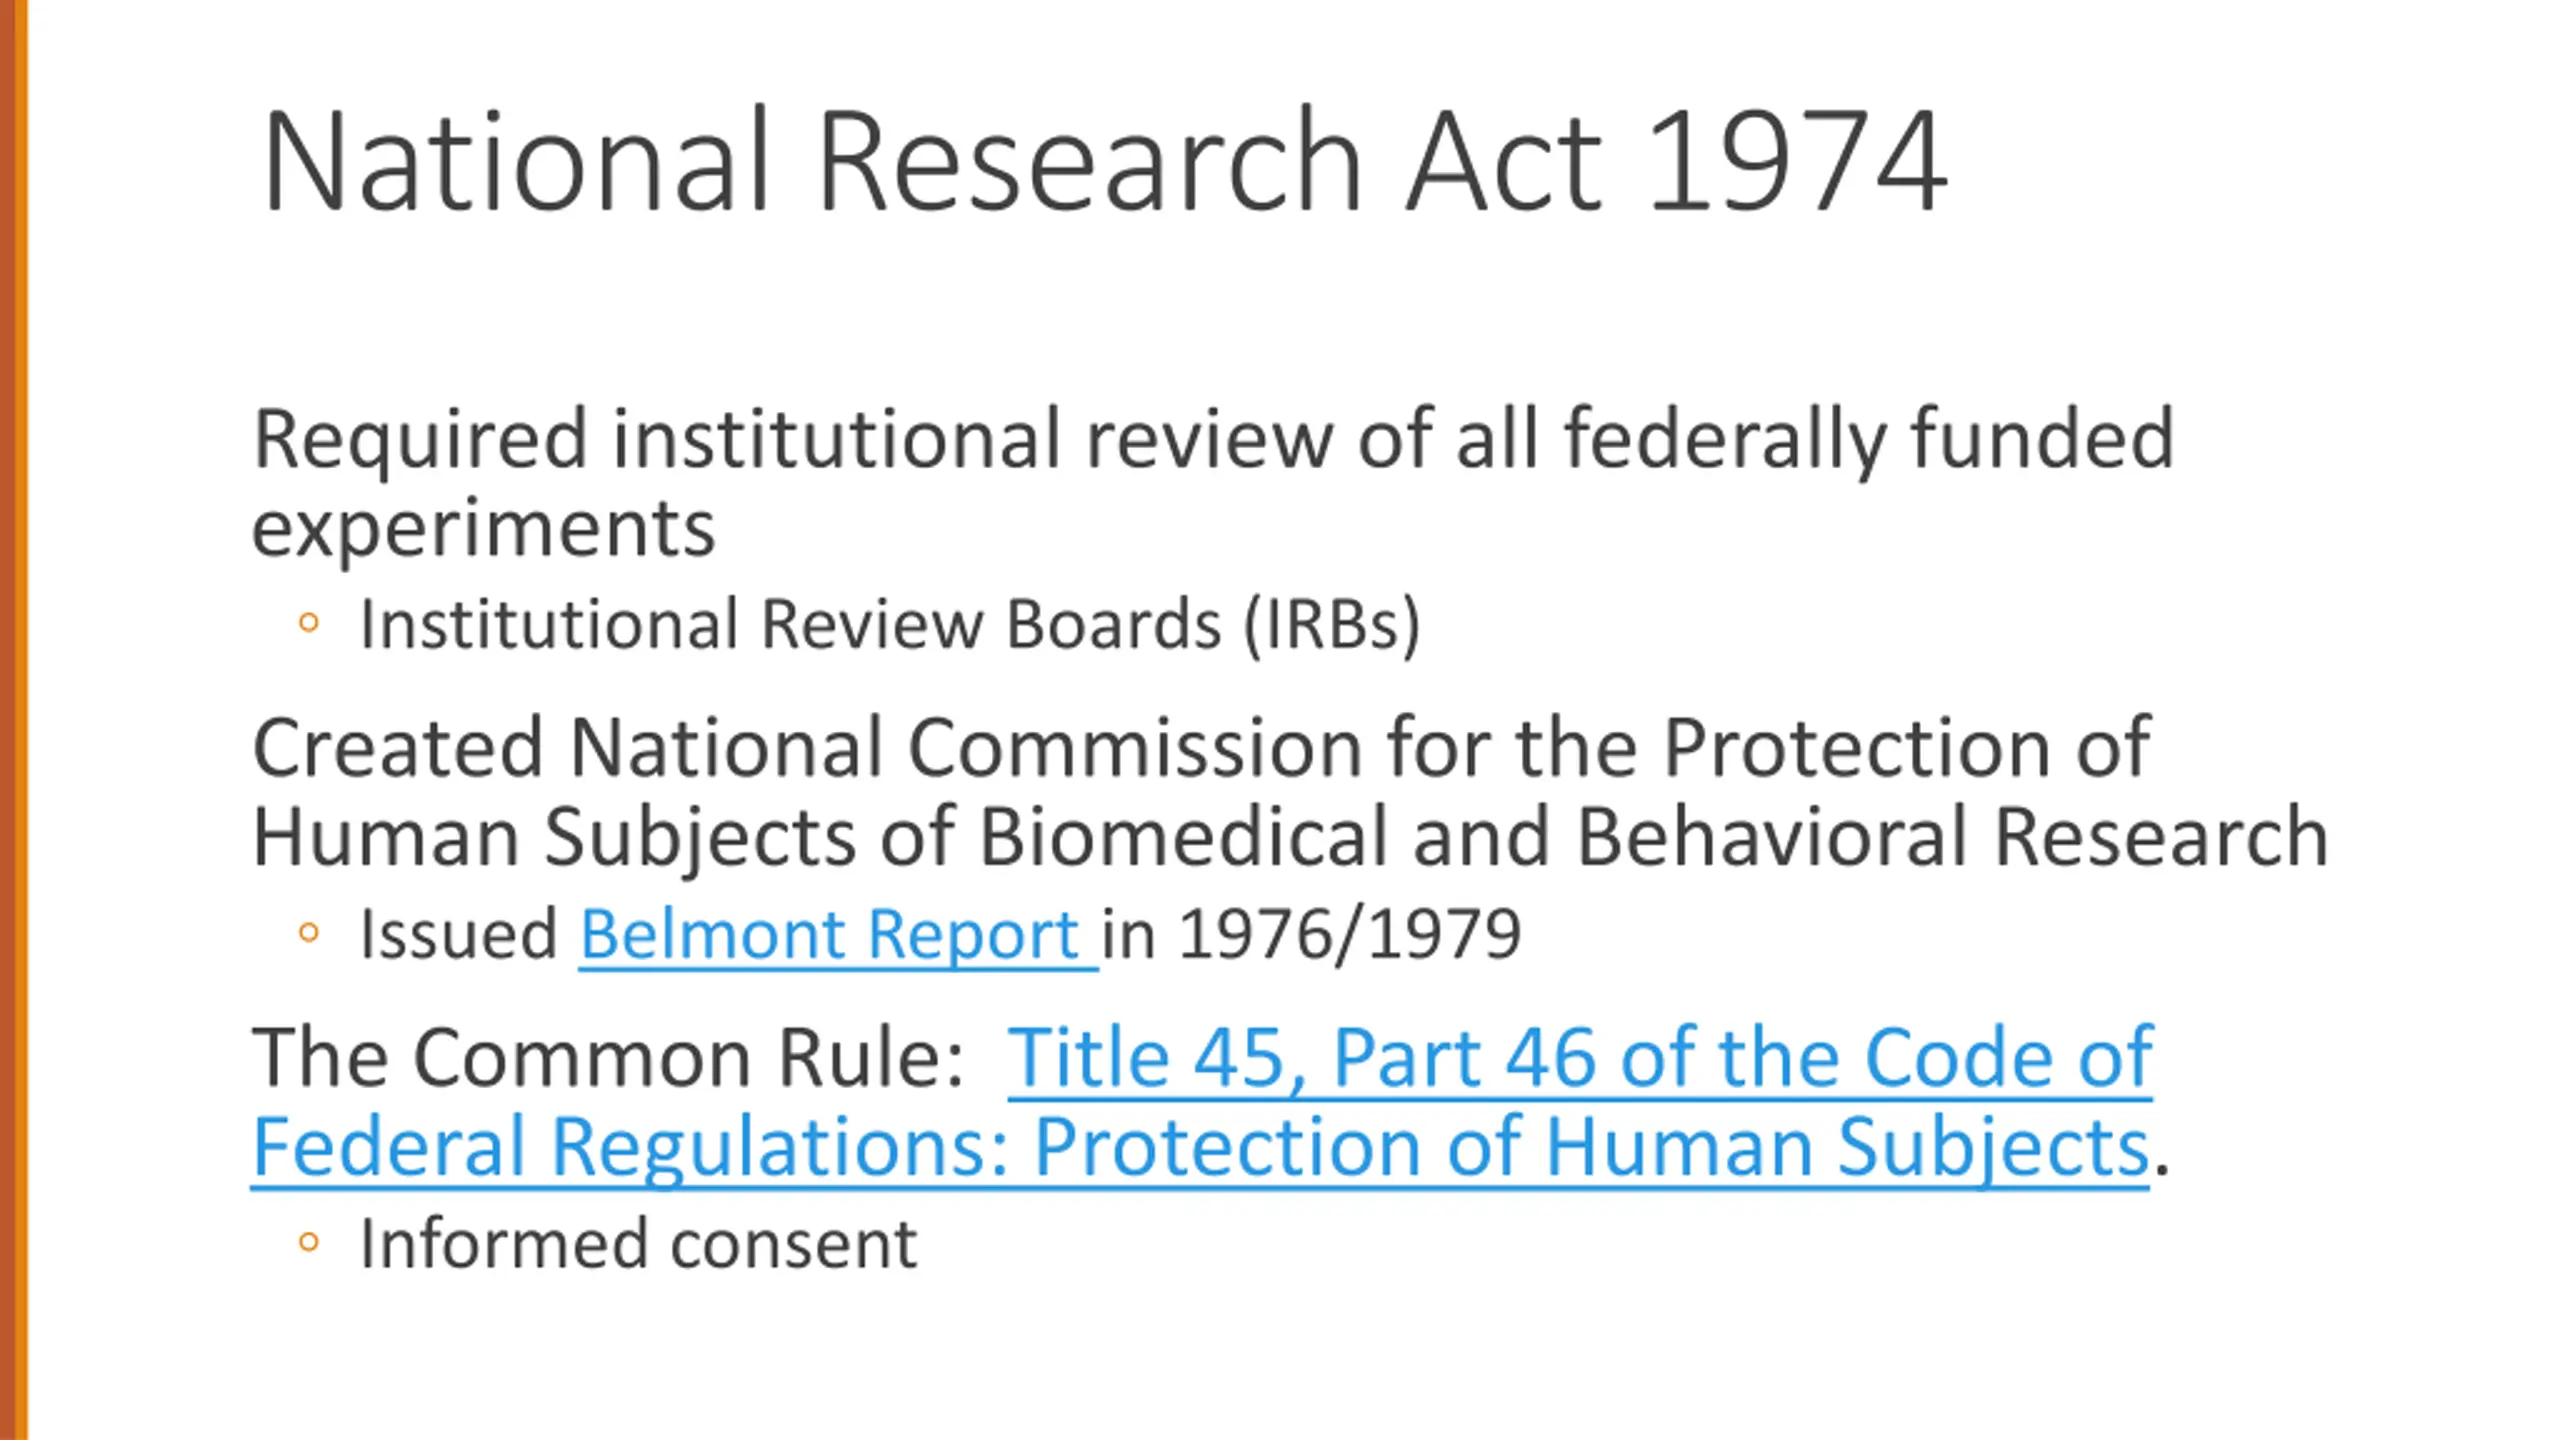Click the Human Subjects of Biomedical line
This screenshot has height=1440, width=2560.
click(1290, 836)
